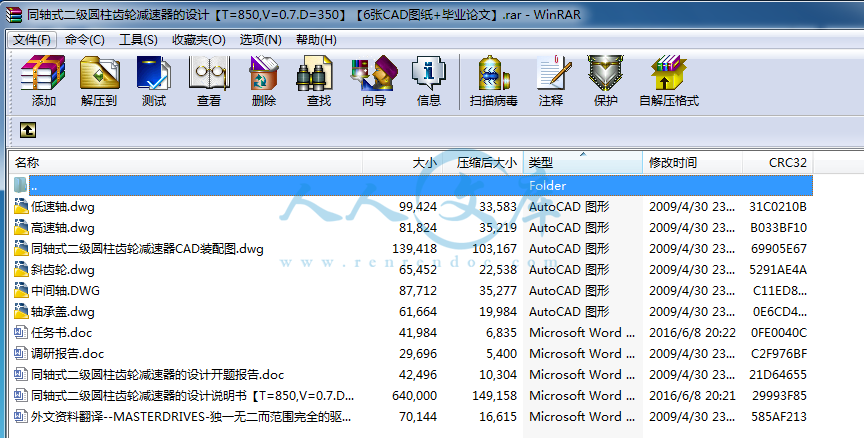Click CRC32 value 31C0210B
This screenshot has width=864, height=438.
[x=778, y=207]
